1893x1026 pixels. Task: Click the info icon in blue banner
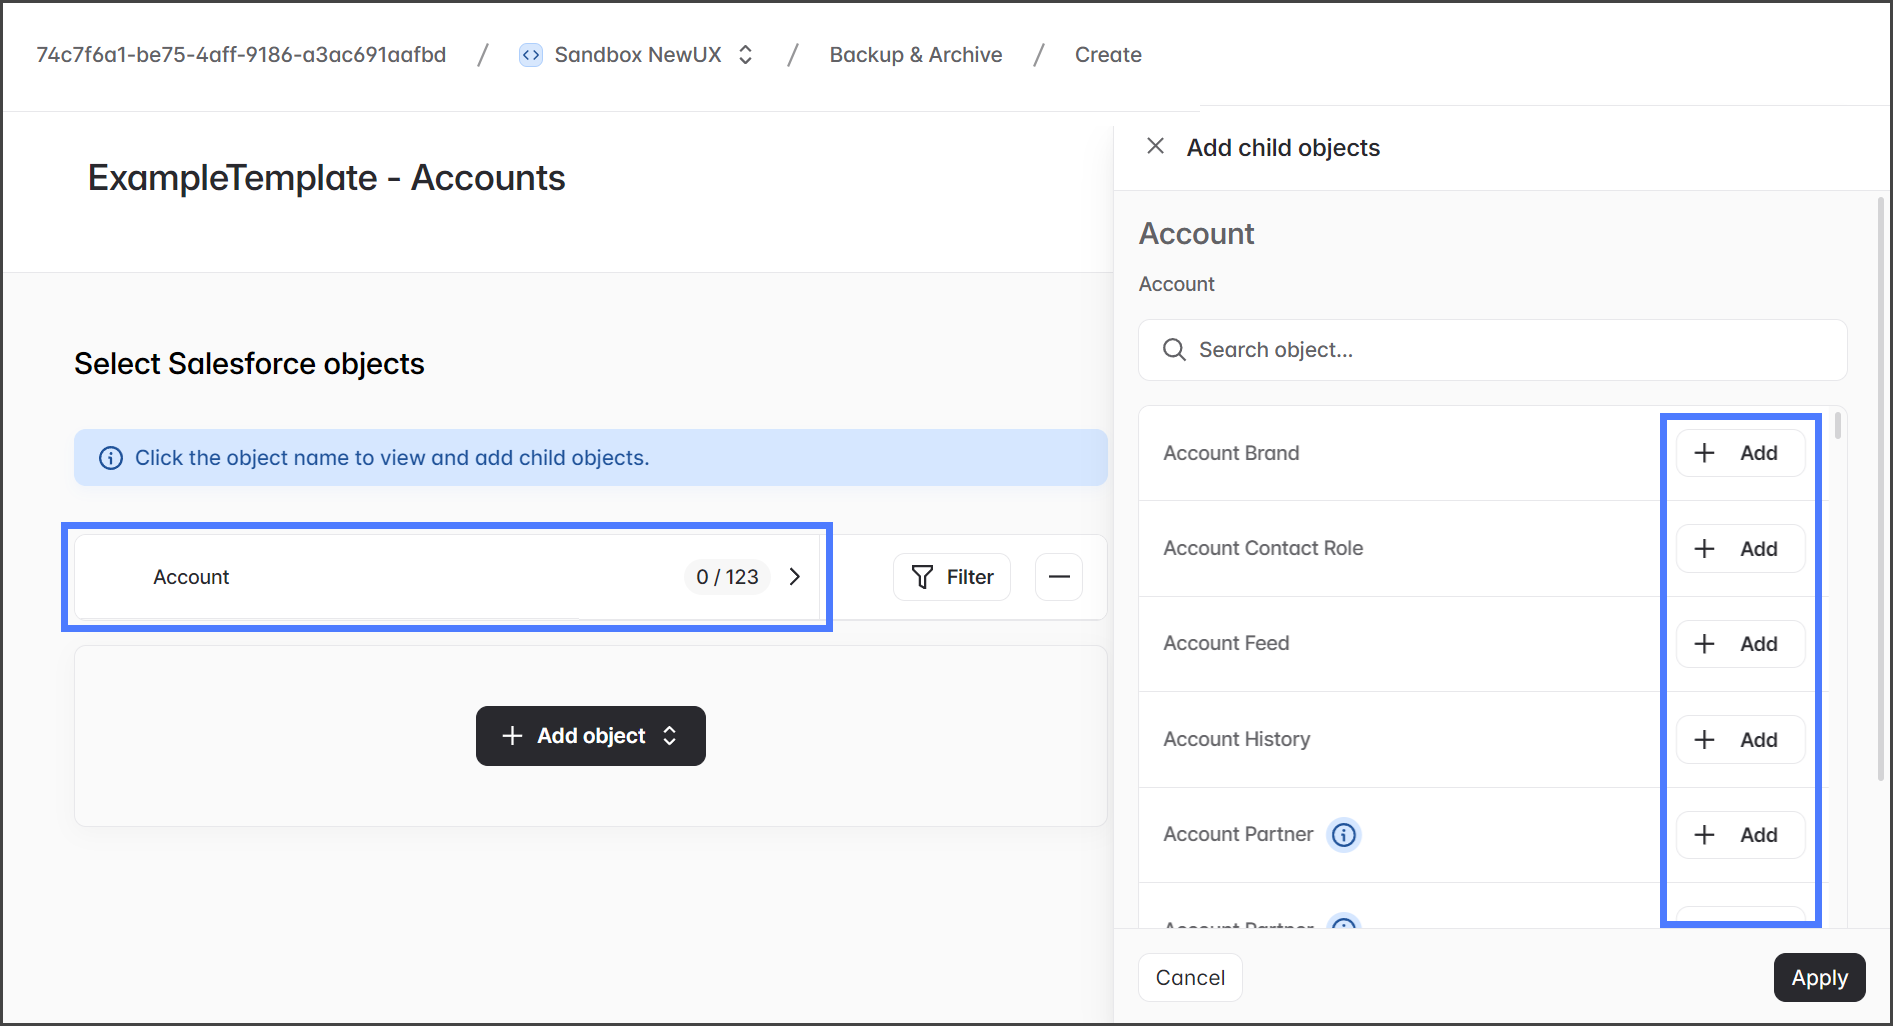[x=111, y=458]
